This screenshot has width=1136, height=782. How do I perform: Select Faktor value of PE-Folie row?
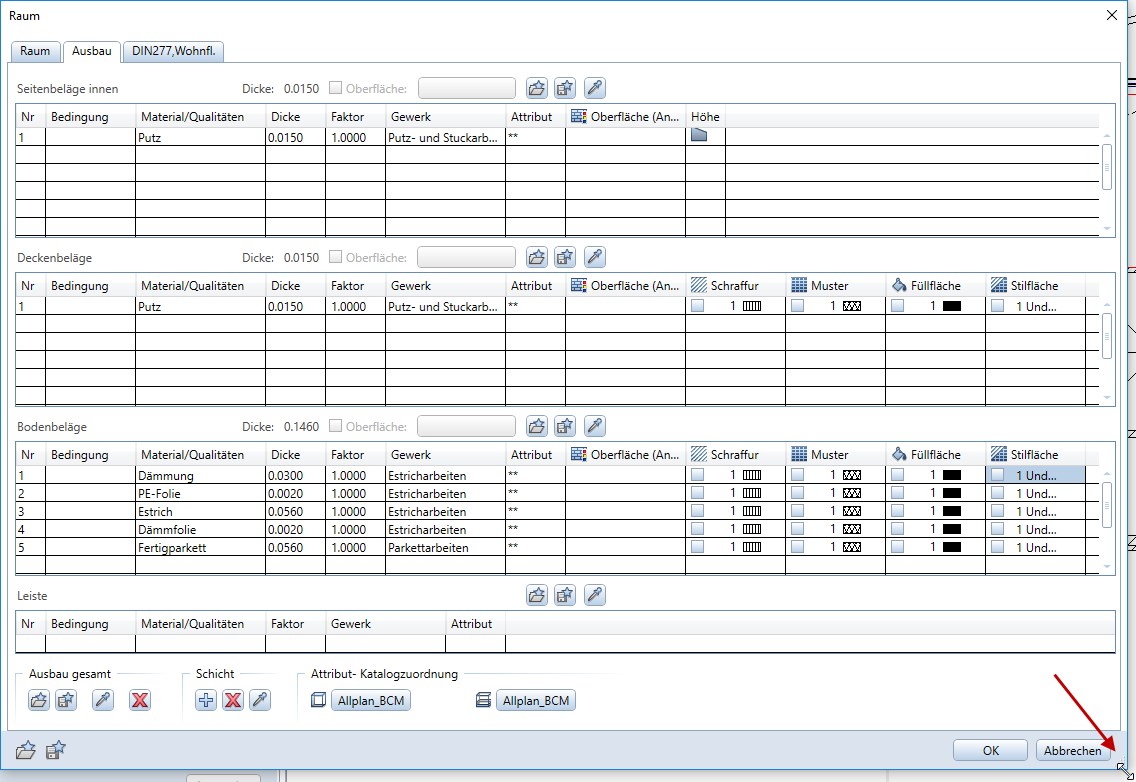click(355, 494)
